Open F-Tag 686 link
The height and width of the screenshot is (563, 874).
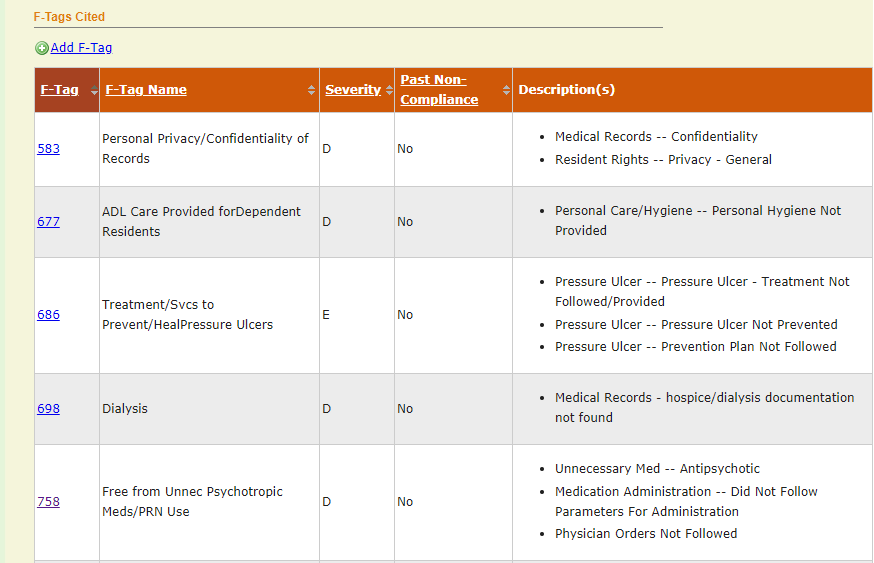[x=48, y=315]
